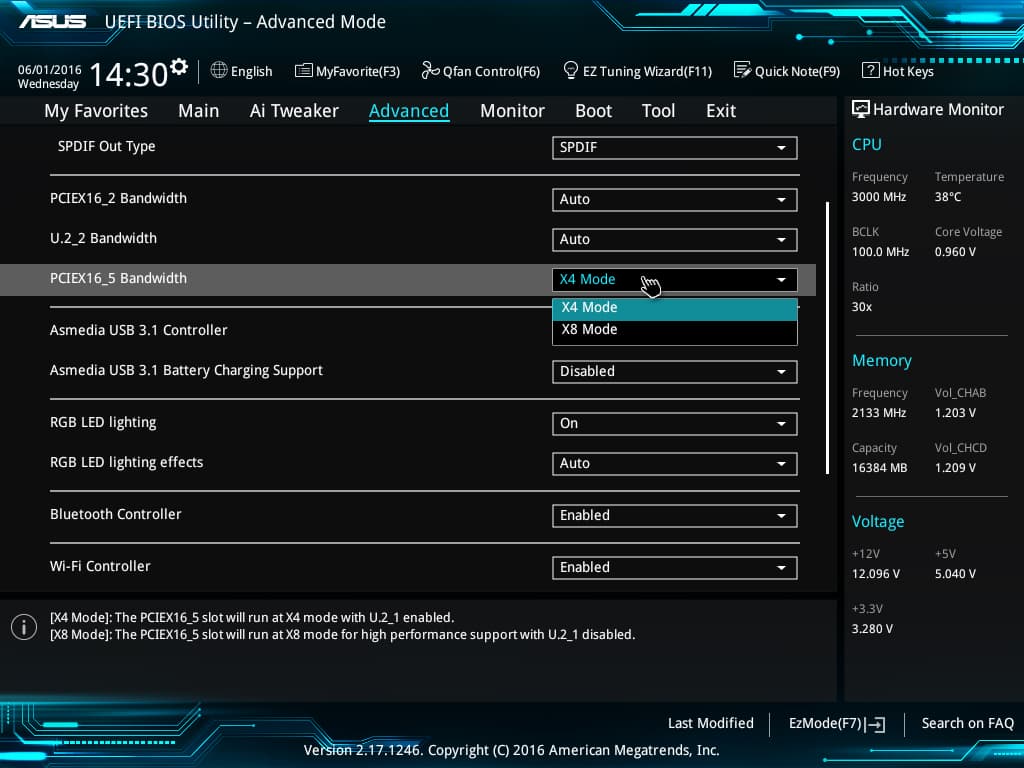Click the 16384 MB capacity value
1024x768 pixels.
coord(880,468)
